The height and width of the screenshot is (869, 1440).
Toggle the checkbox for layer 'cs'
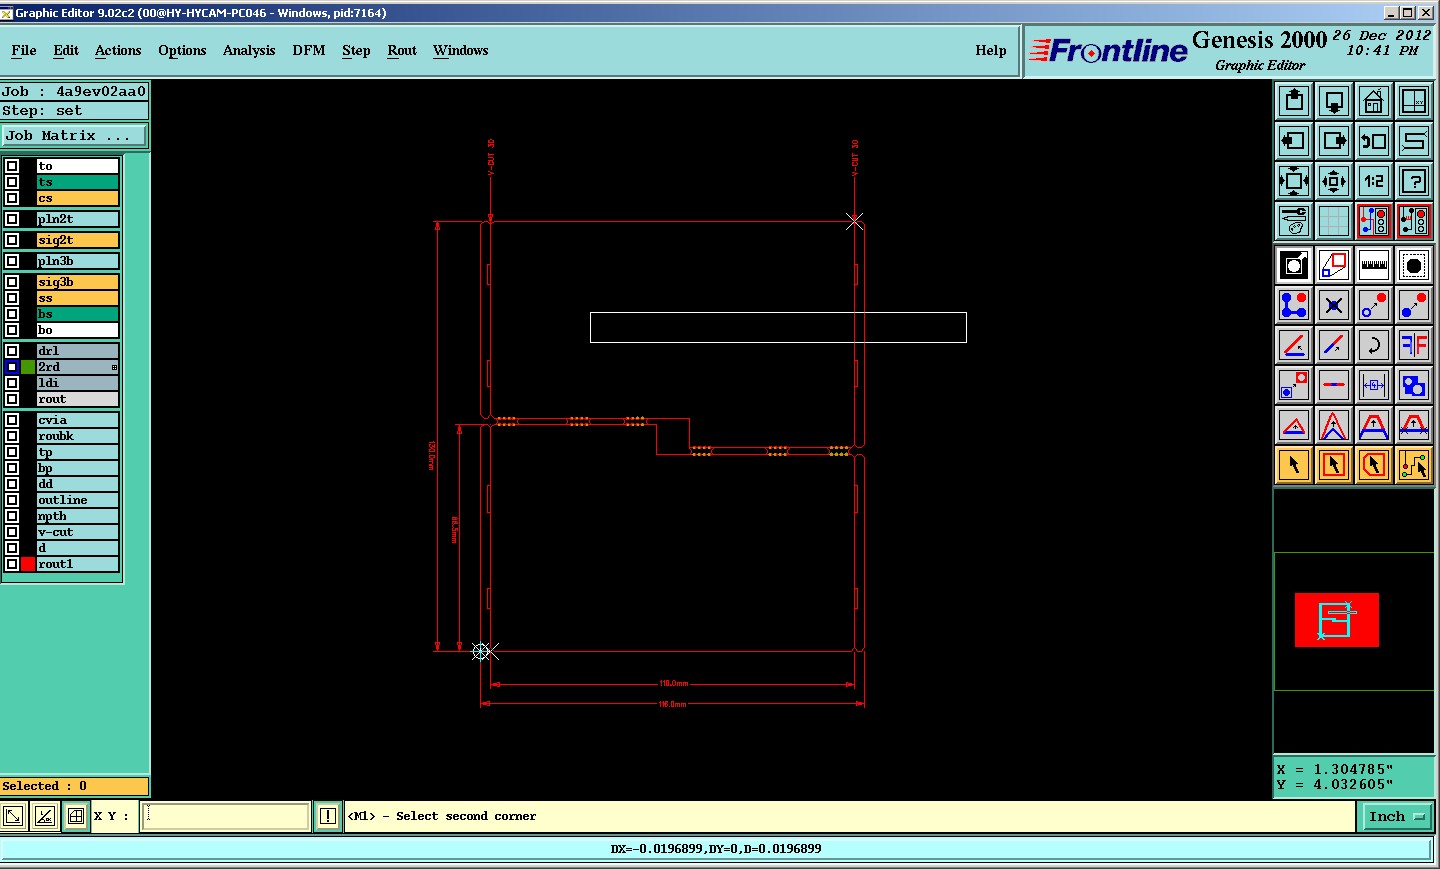pos(12,198)
